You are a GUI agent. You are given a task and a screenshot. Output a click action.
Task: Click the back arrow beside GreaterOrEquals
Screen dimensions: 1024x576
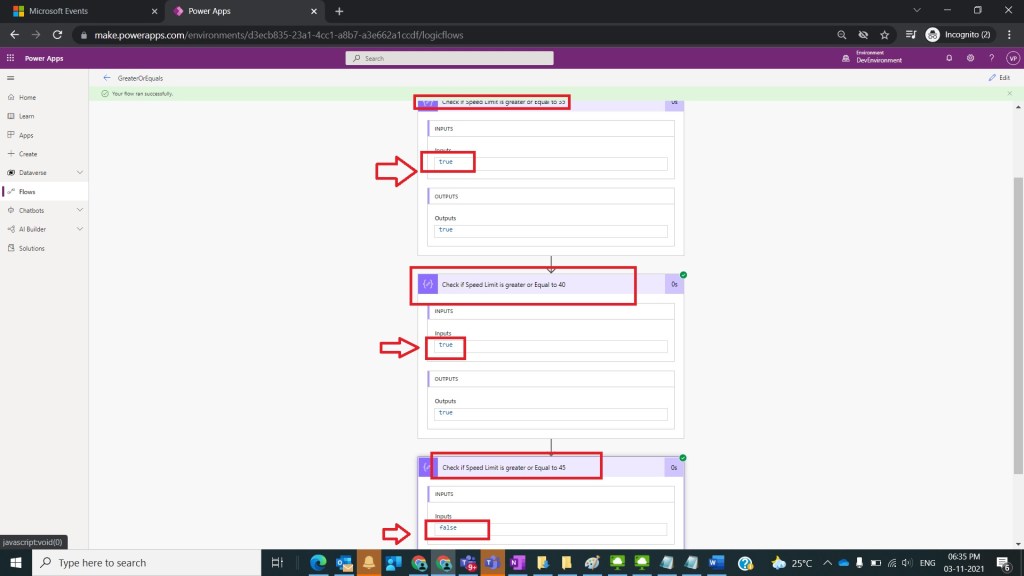point(107,77)
